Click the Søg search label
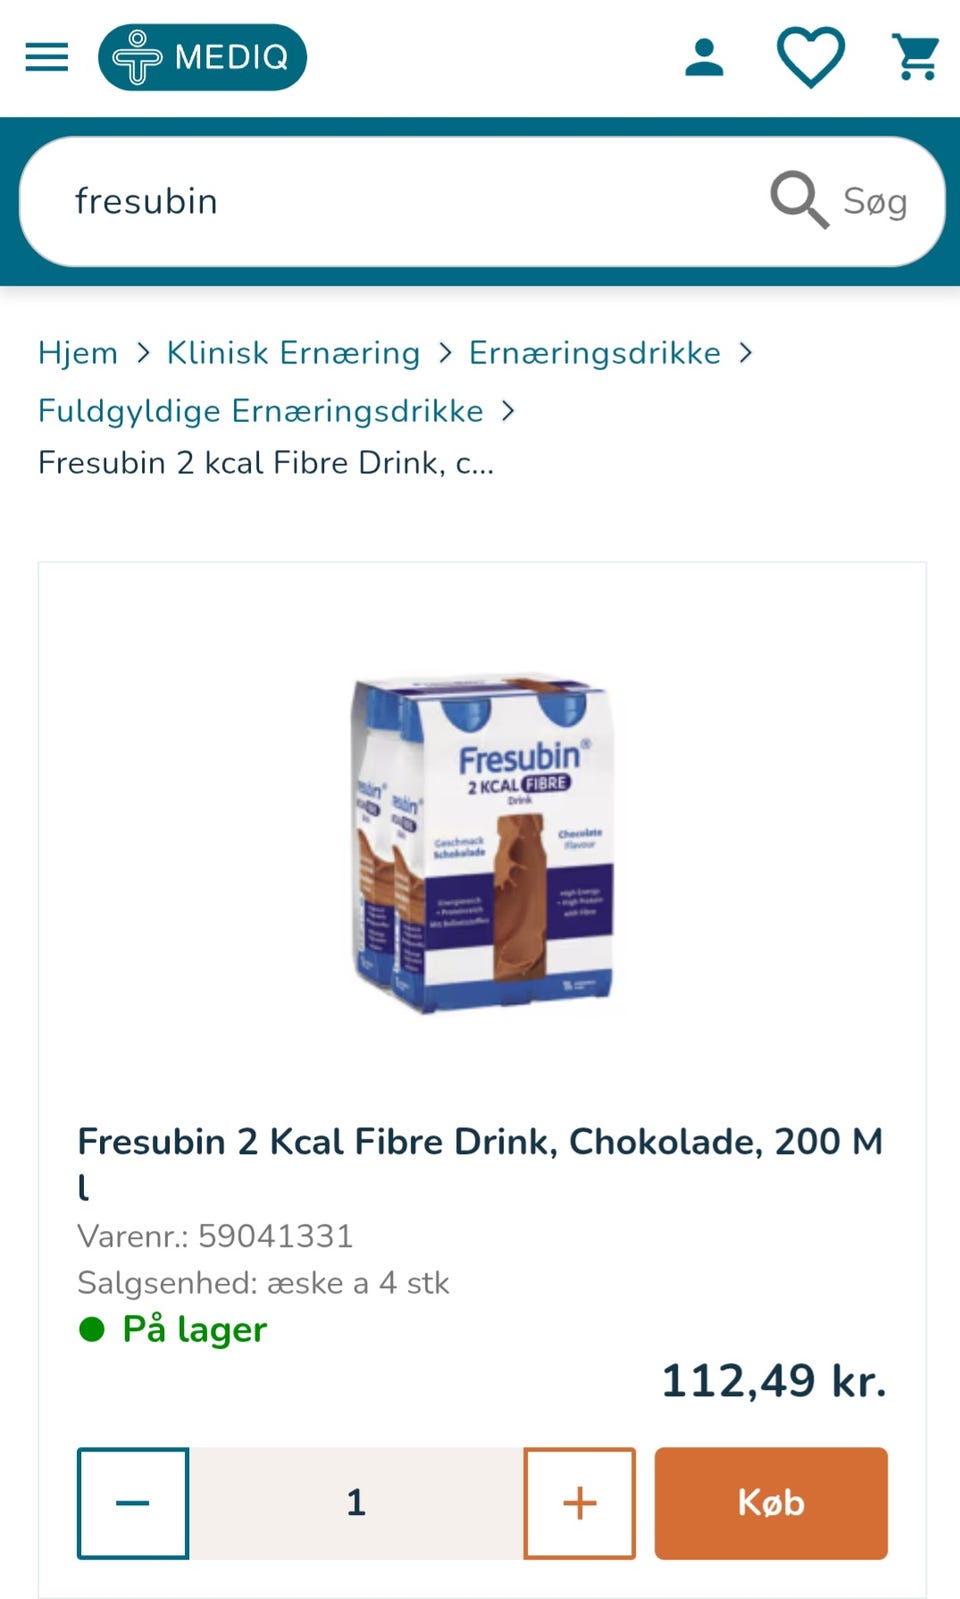This screenshot has width=960, height=1599. (875, 201)
